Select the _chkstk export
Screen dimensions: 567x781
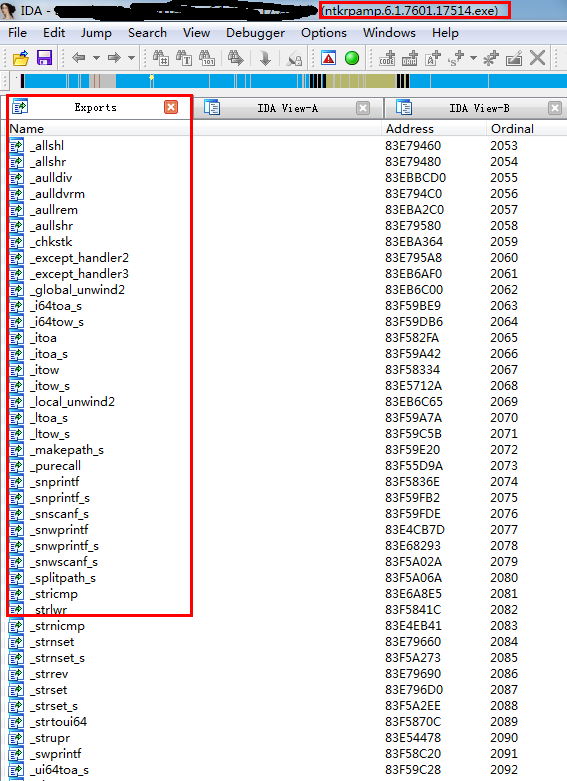click(x=53, y=242)
